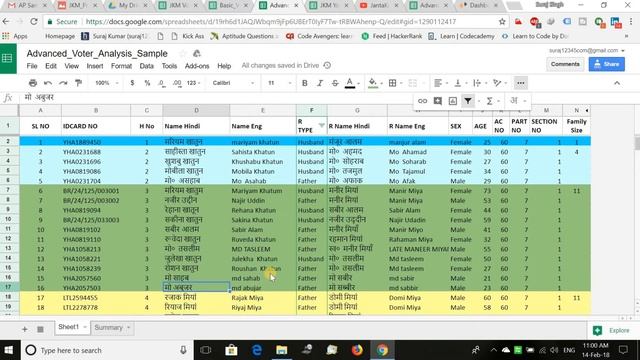Click the Print icon in toolbar
Screen dimensions: 640x360
point(33,83)
